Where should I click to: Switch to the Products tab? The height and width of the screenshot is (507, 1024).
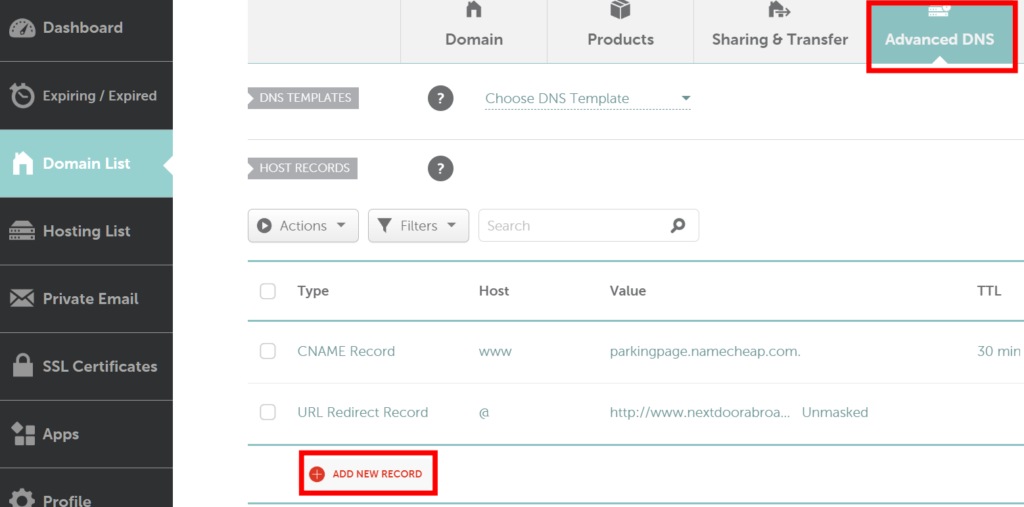[620, 31]
